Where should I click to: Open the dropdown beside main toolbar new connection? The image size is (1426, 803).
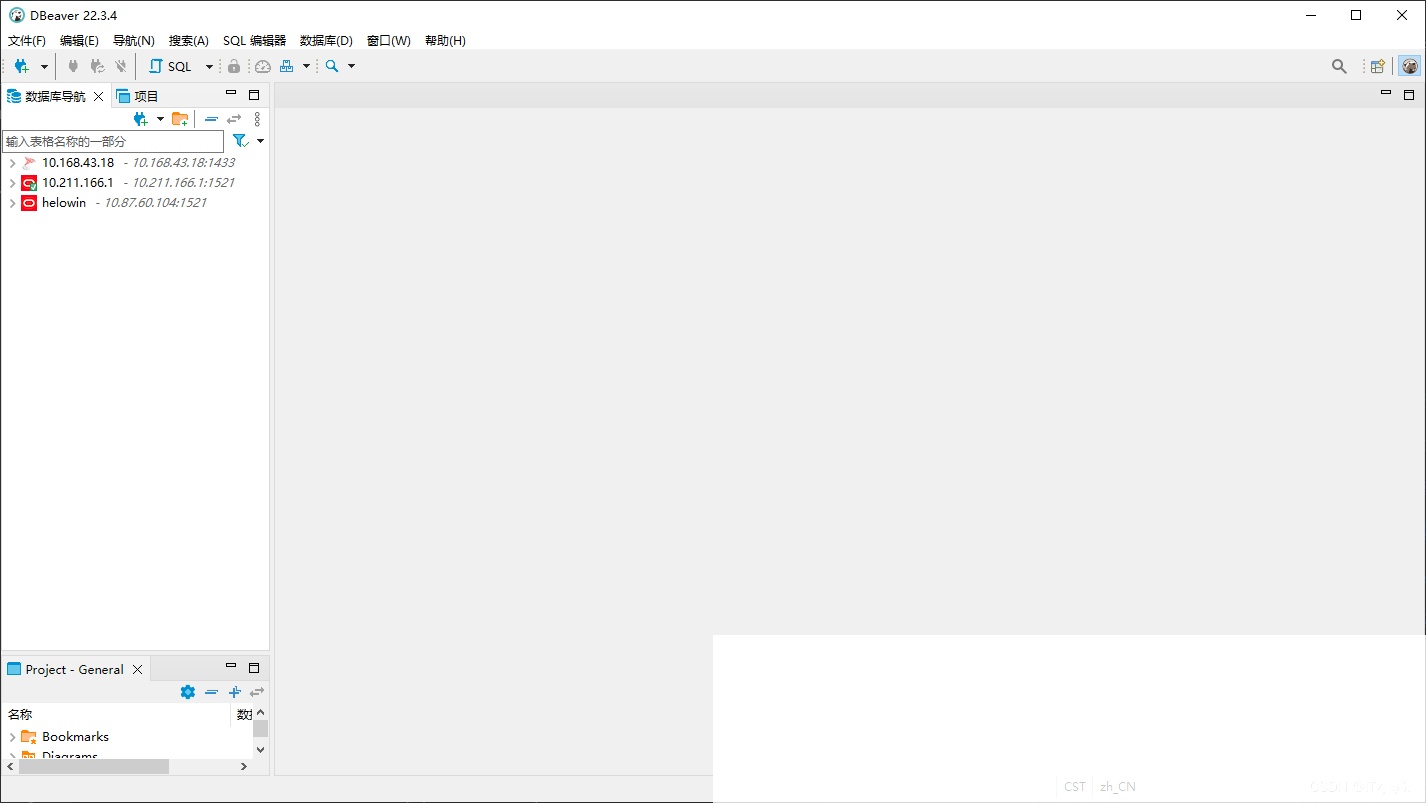click(x=44, y=67)
